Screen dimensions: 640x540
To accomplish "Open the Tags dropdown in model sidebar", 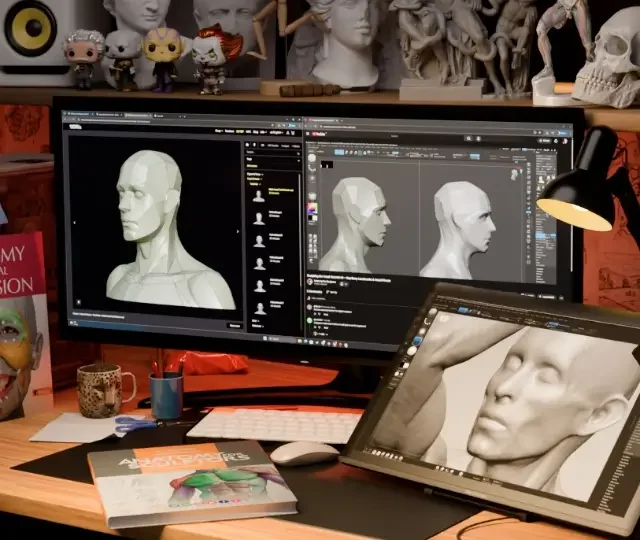I will pos(273,159).
